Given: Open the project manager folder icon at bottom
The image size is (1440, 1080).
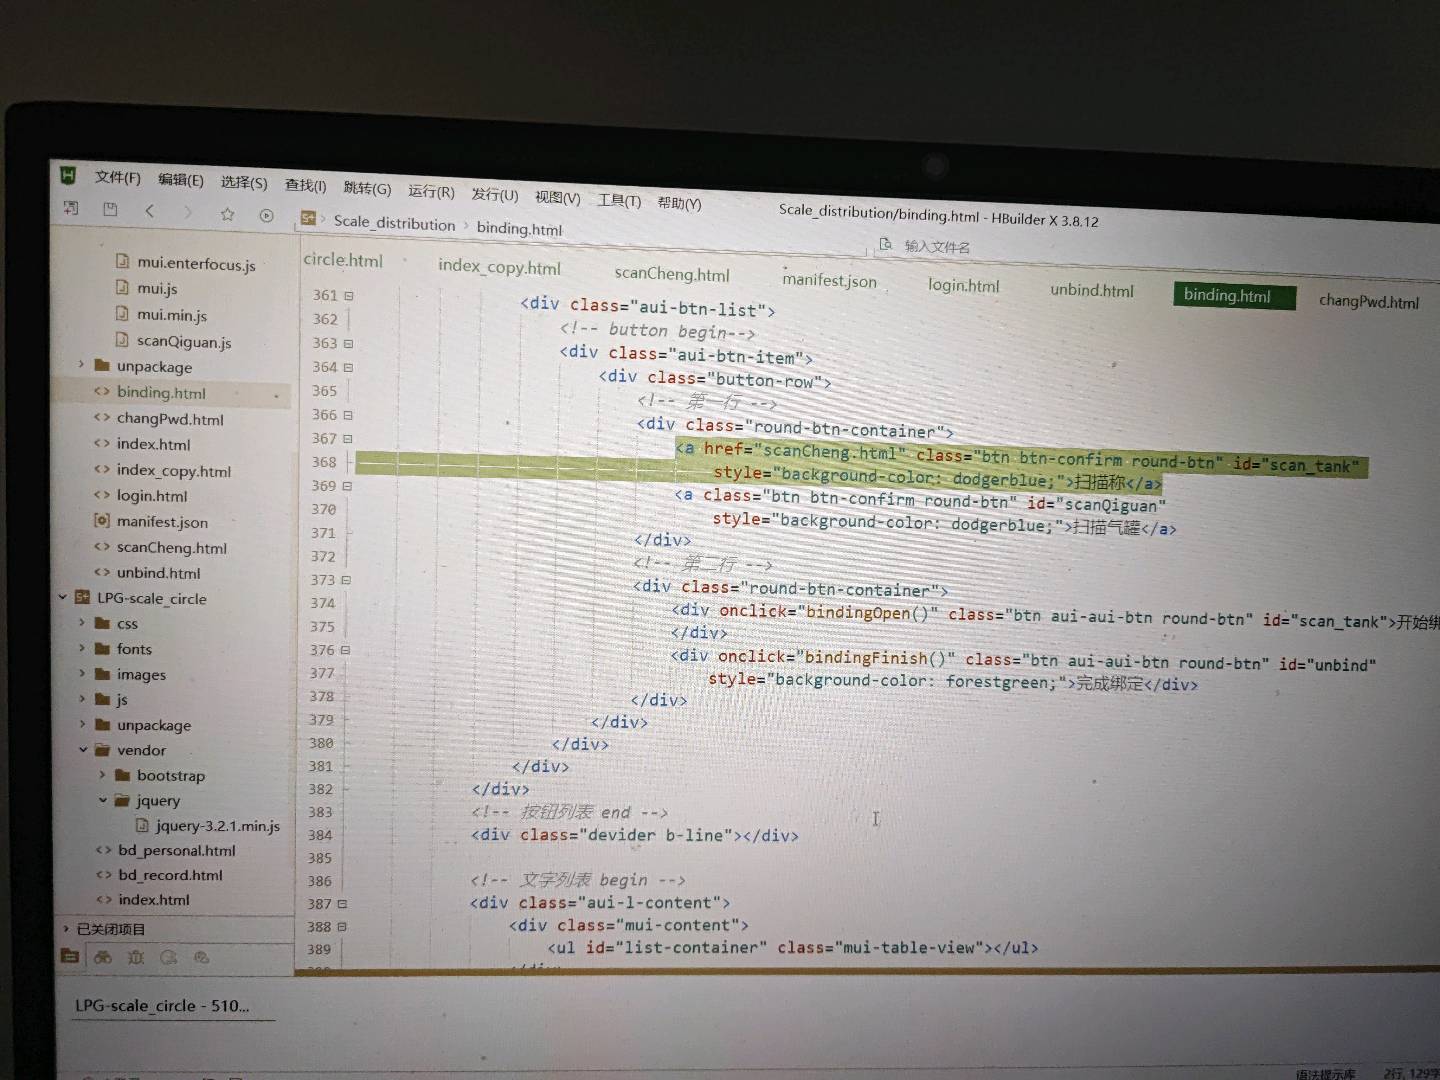Looking at the screenshot, I should [x=69, y=956].
